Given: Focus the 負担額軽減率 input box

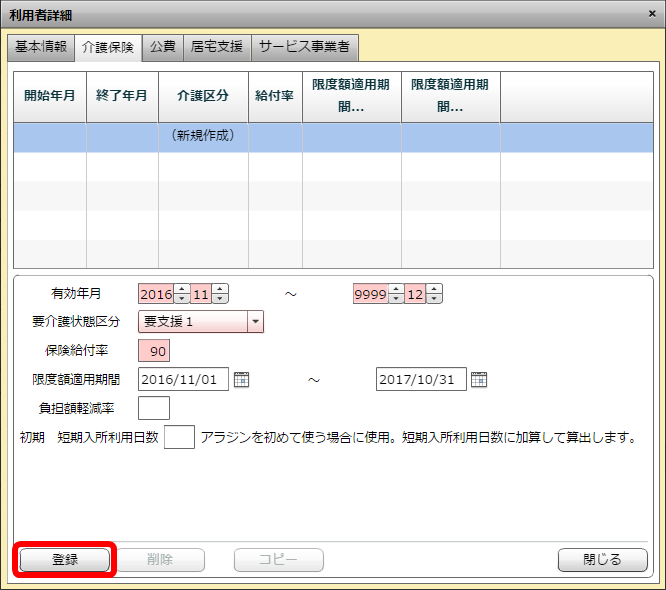Looking at the screenshot, I should [x=154, y=408].
